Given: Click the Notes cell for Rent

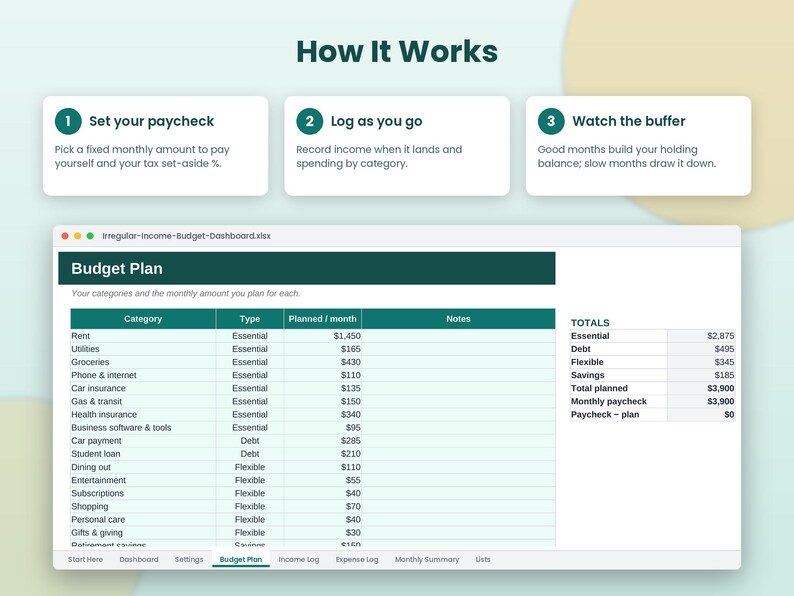Looking at the screenshot, I should [458, 336].
